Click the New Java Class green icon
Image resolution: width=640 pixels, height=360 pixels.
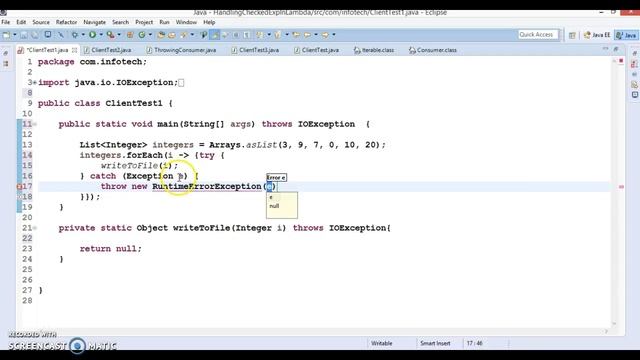click(142, 35)
